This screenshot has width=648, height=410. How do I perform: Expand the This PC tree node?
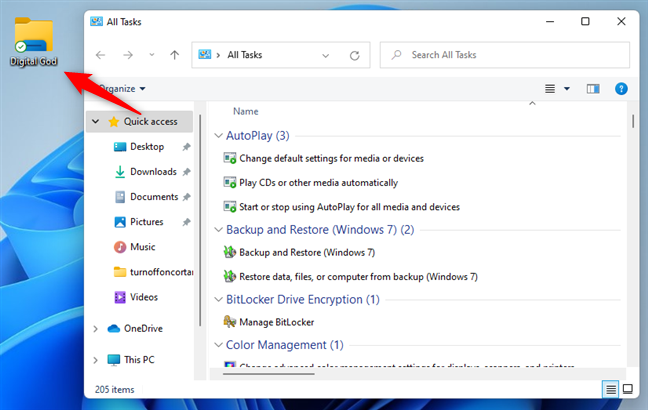click(95, 360)
